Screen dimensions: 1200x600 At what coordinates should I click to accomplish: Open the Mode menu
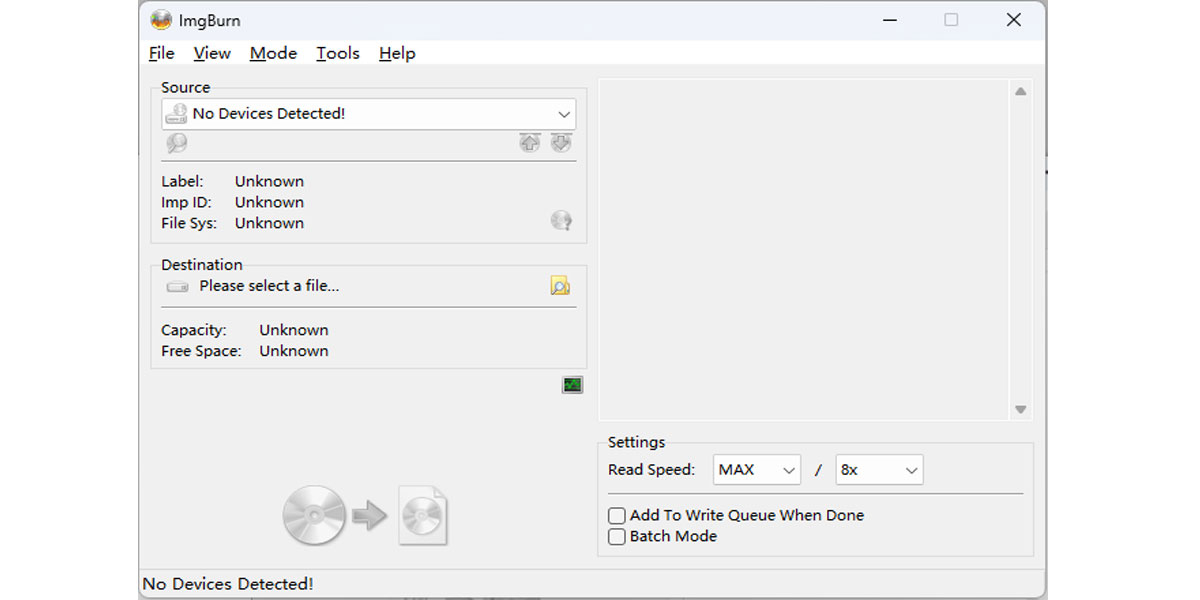pyautogui.click(x=273, y=54)
